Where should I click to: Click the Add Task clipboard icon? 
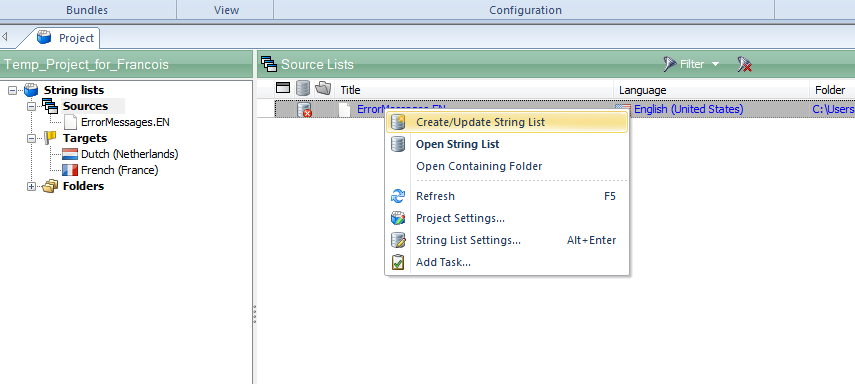click(x=399, y=262)
